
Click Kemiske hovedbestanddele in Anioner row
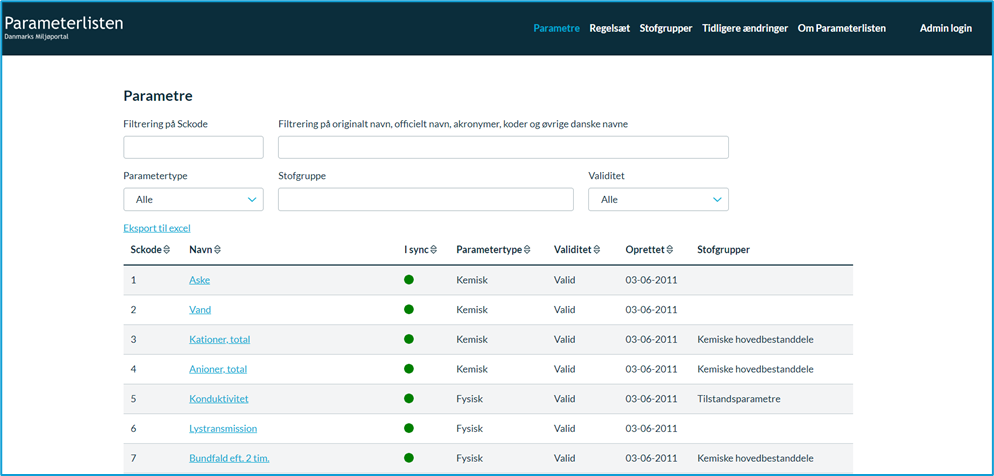pos(755,369)
